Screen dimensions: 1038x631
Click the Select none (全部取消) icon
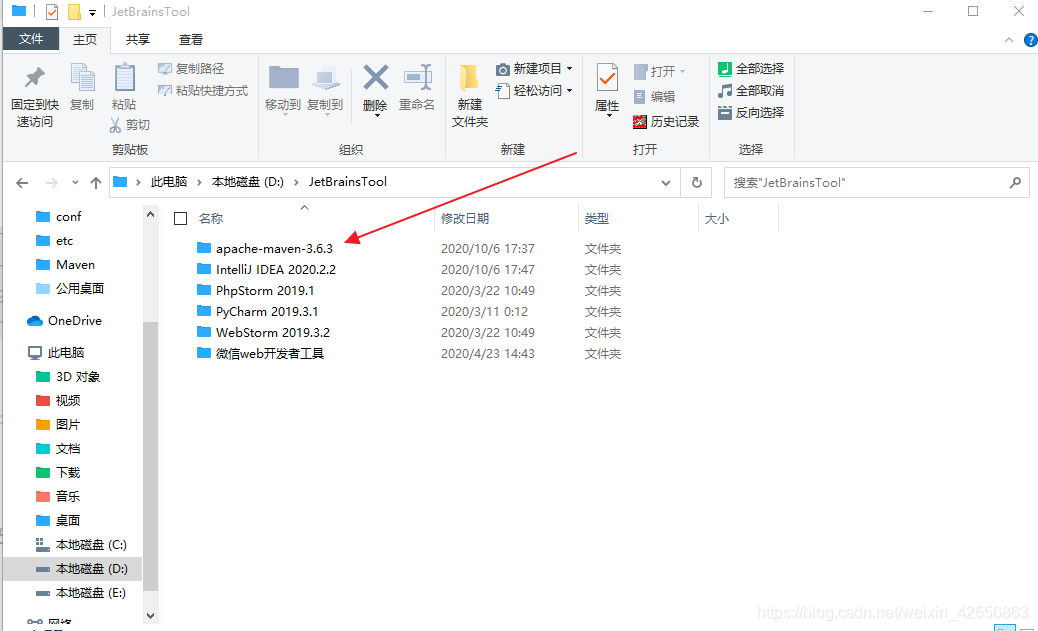[725, 91]
